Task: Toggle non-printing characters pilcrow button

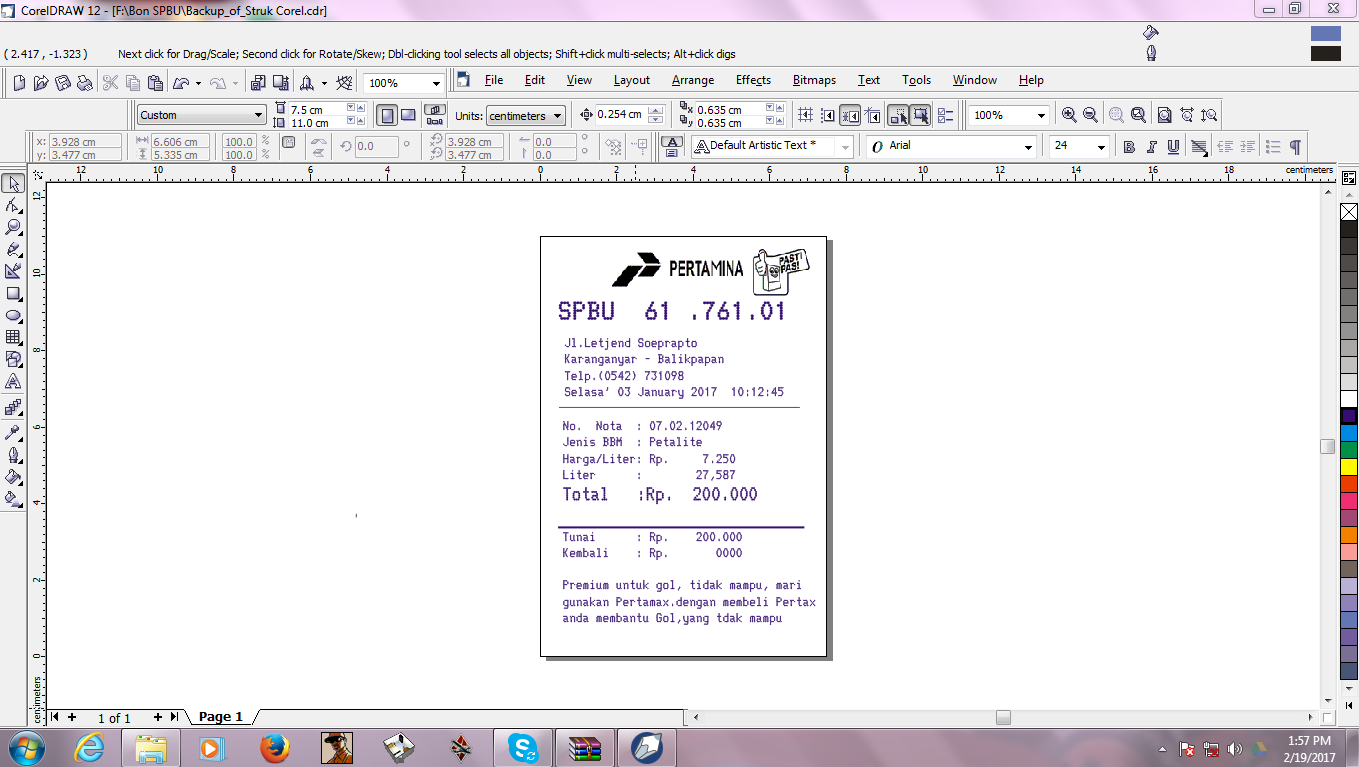Action: pyautogui.click(x=1295, y=147)
